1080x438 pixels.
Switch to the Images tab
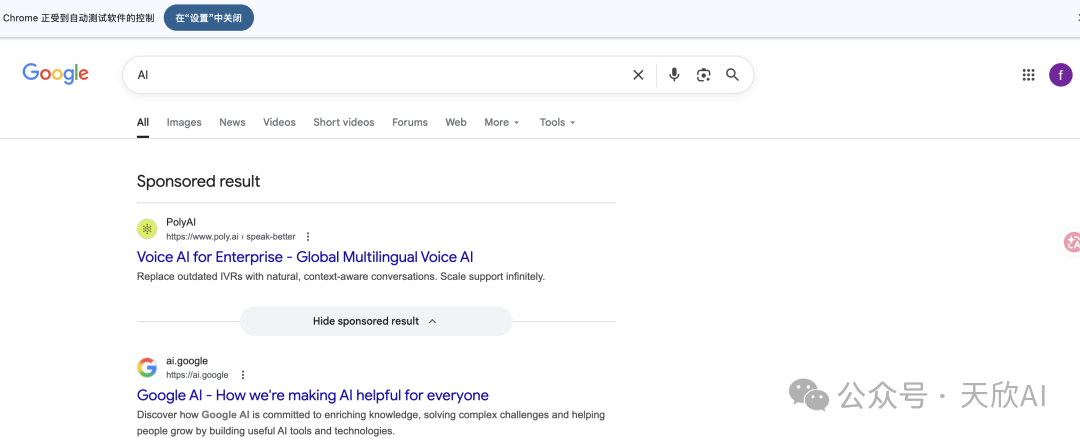[x=184, y=122]
